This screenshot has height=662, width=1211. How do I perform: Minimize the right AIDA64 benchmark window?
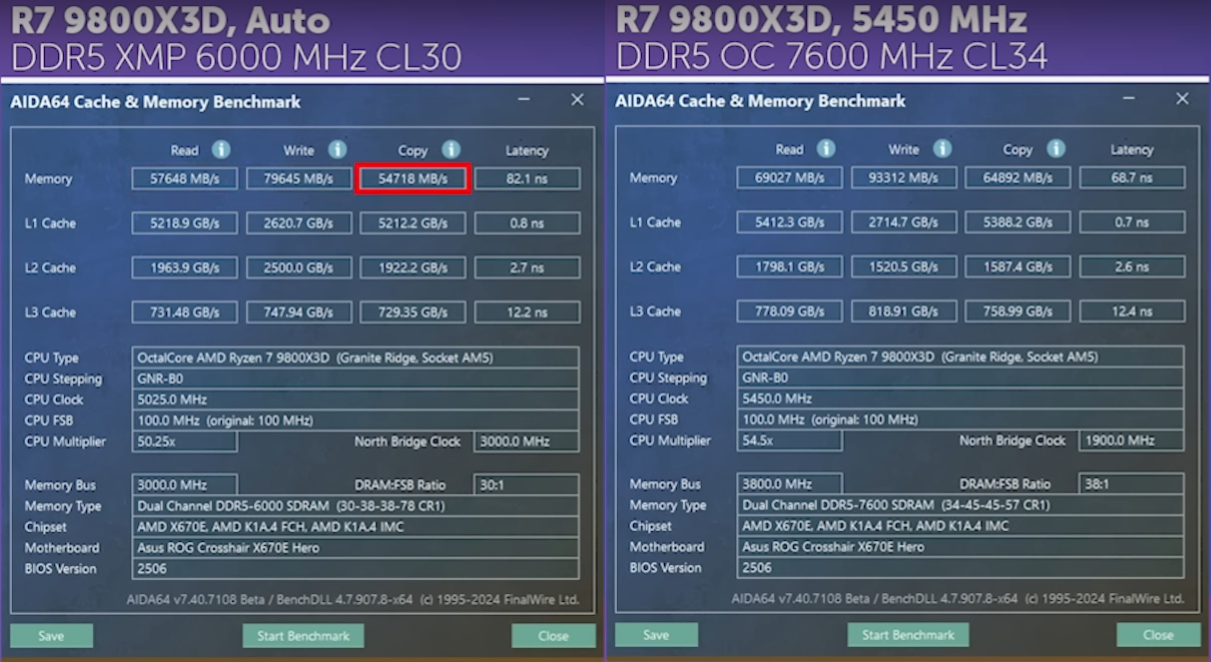pos(1130,99)
